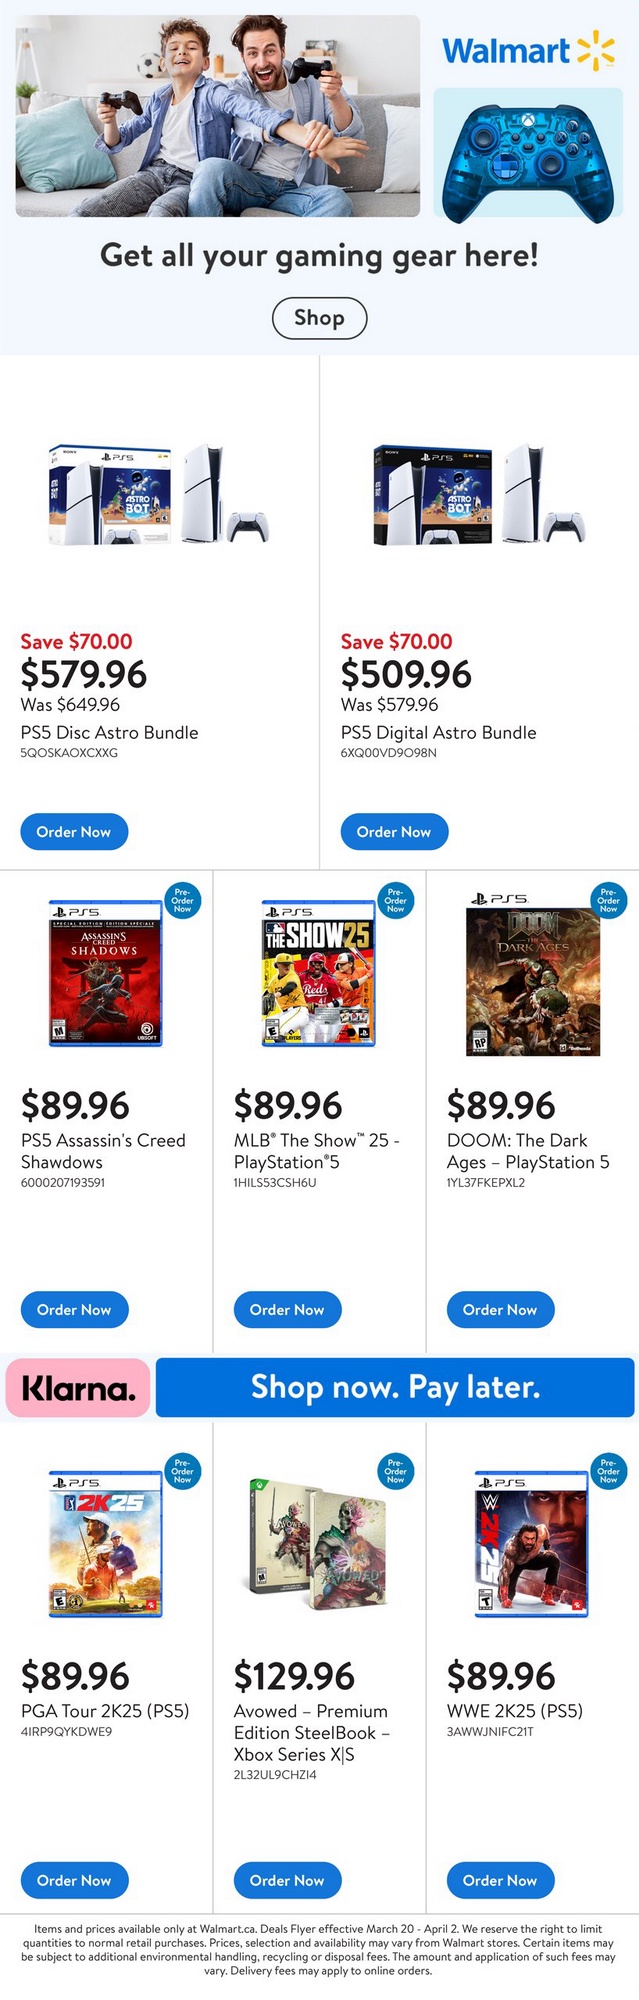Click Pre-Order badge on Avowed SteelBook
Viewport: 639px width, 2000px height.
click(395, 1471)
